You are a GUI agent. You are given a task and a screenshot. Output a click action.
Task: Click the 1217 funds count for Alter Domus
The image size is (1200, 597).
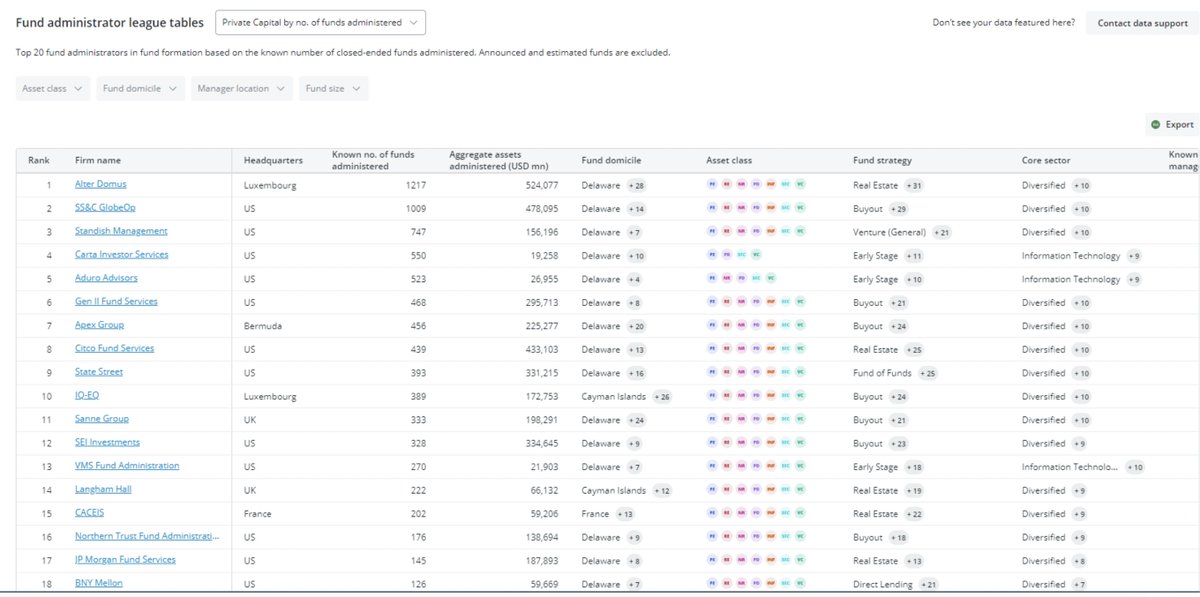pyautogui.click(x=416, y=185)
